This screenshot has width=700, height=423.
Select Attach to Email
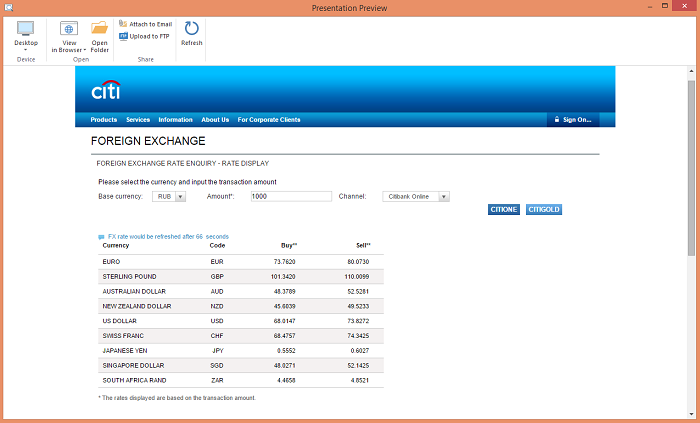point(146,24)
